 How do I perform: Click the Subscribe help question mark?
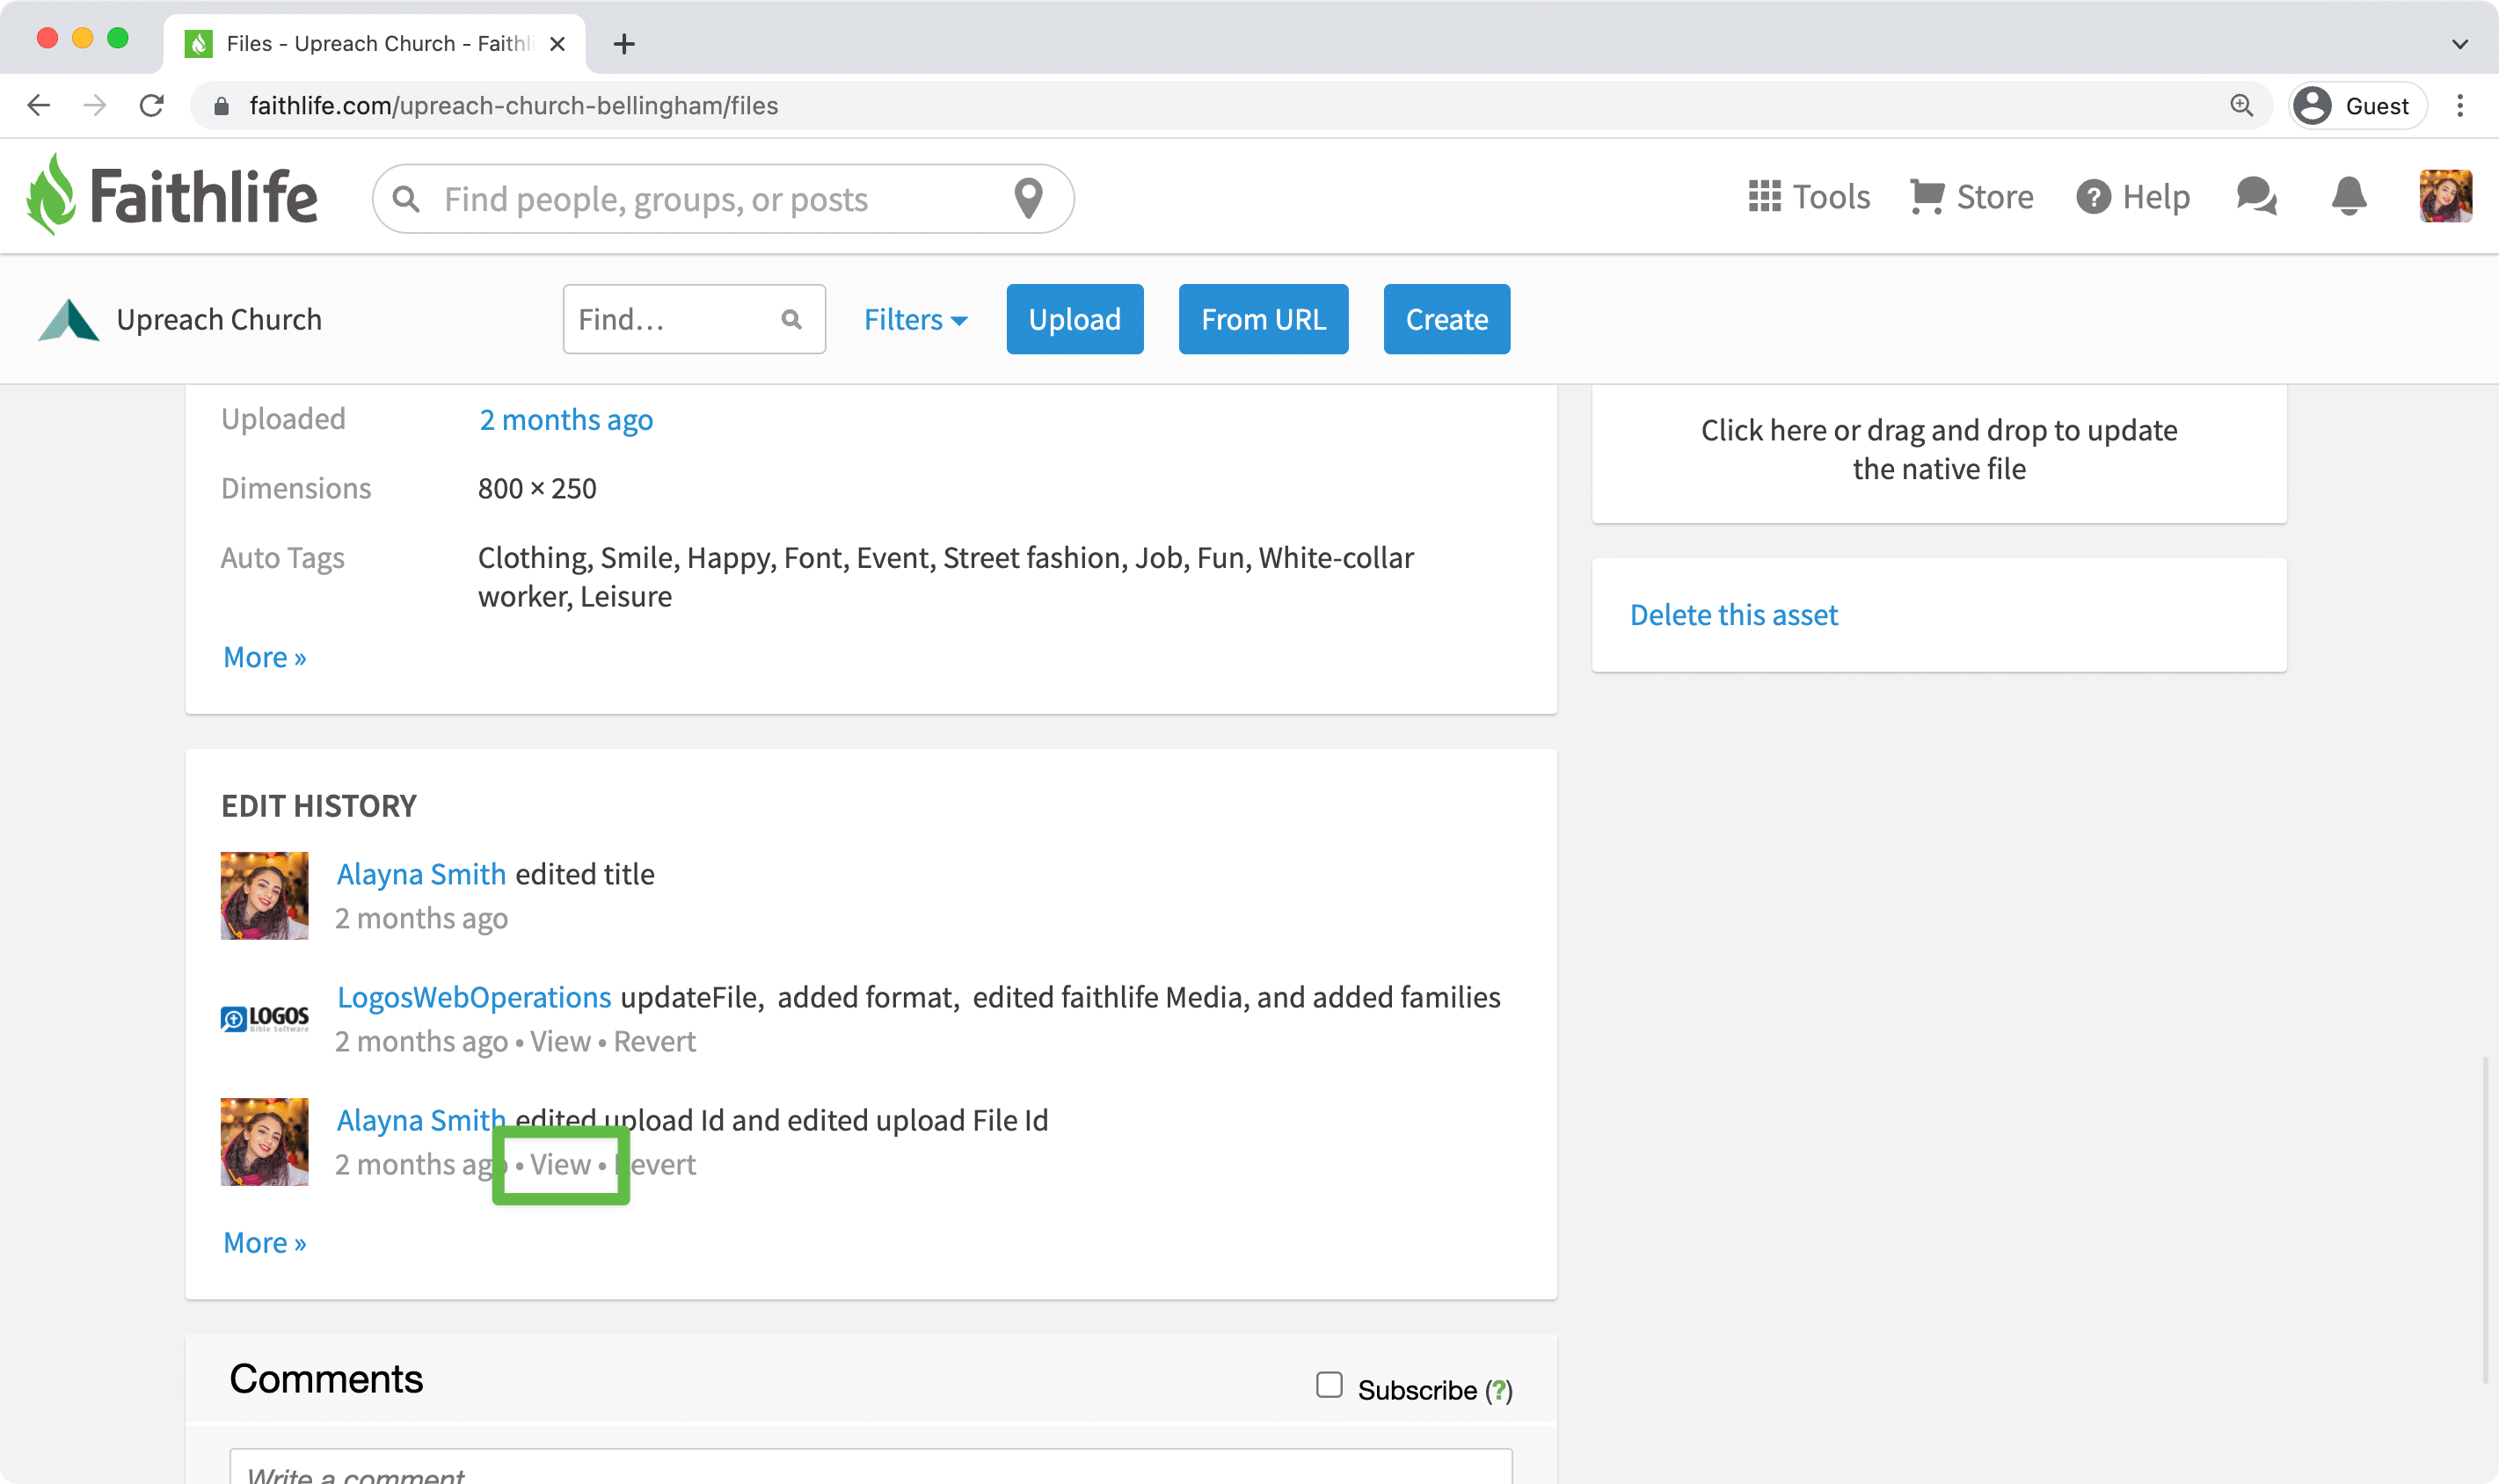point(1498,1391)
